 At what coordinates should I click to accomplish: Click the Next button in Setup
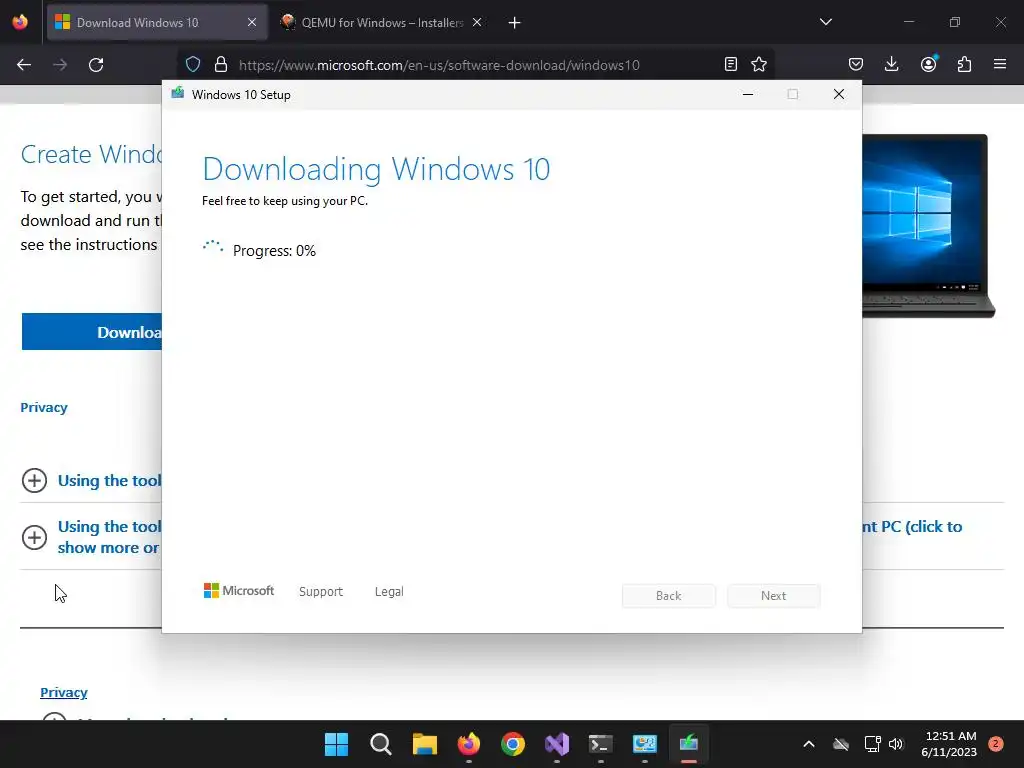click(773, 596)
